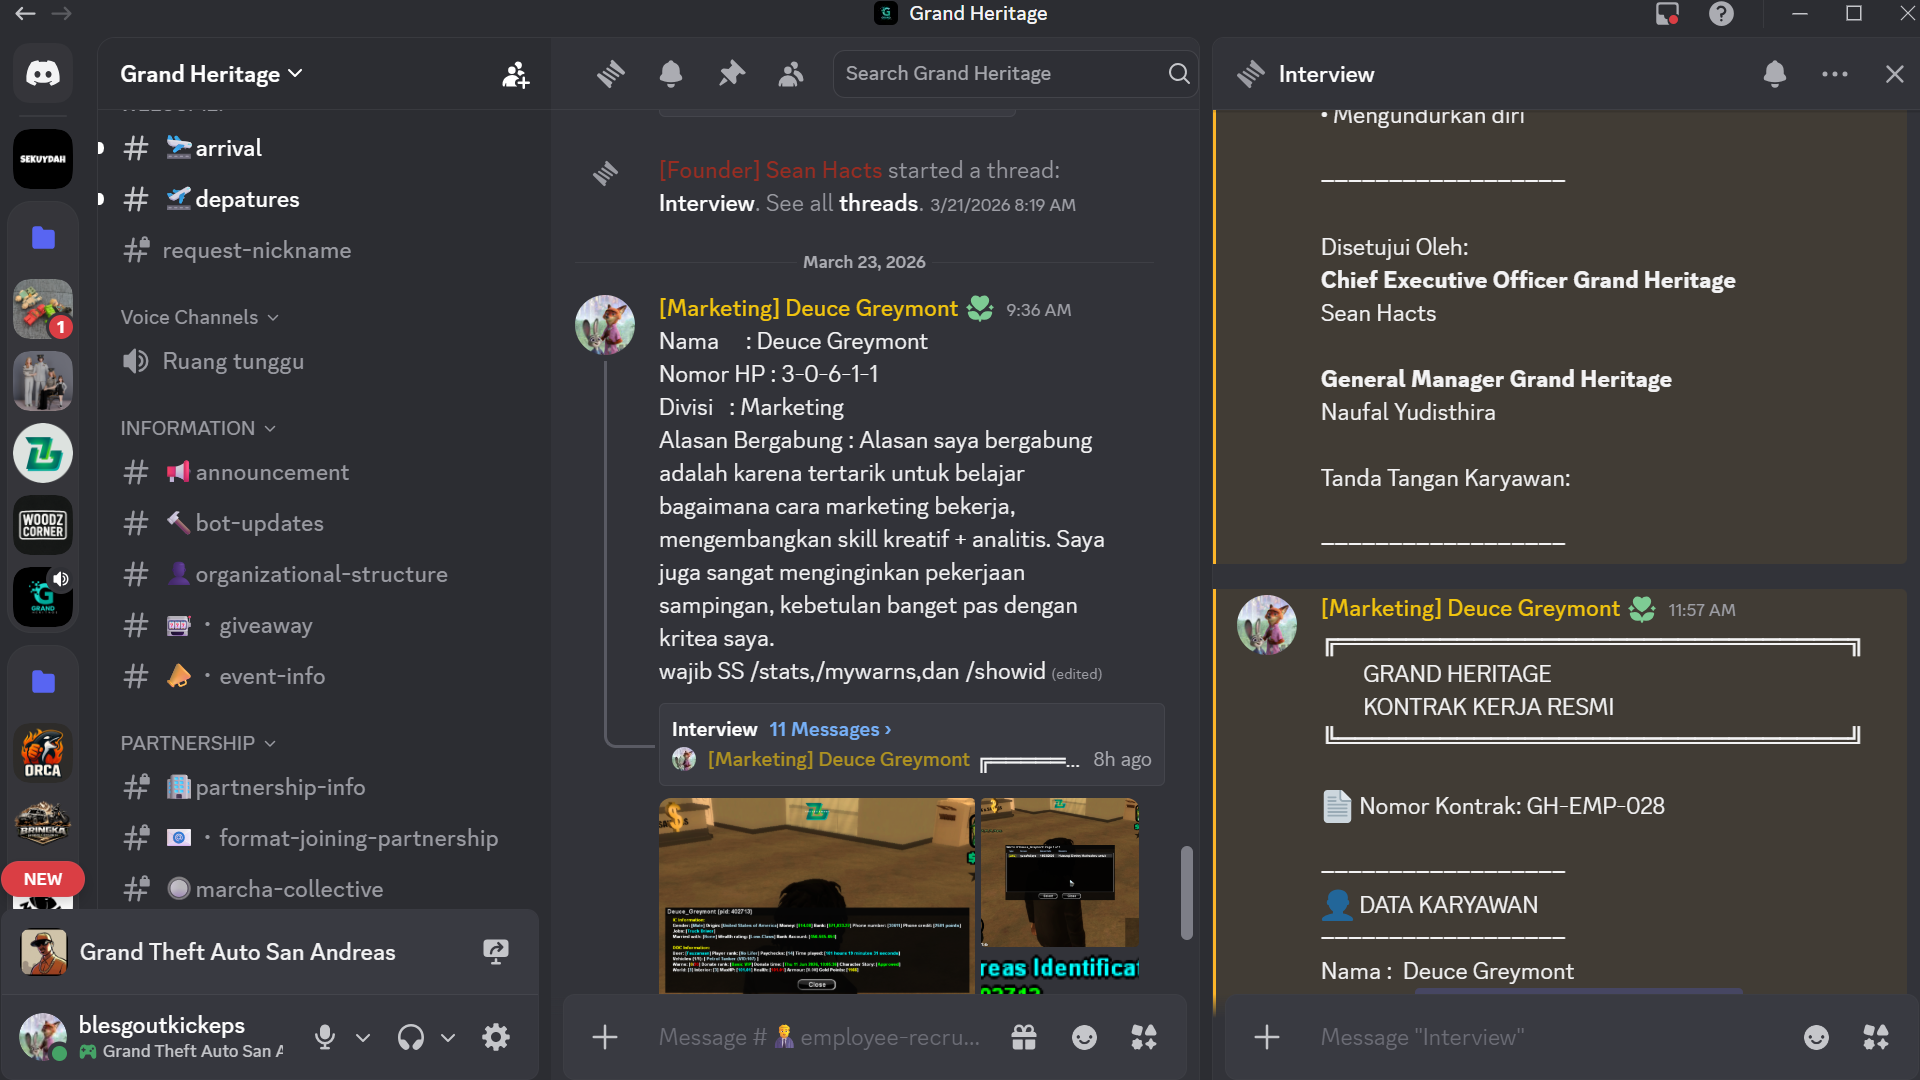This screenshot has height=1080, width=1920.
Task: Expand the Grand Heritage server menu
Action: coord(211,74)
